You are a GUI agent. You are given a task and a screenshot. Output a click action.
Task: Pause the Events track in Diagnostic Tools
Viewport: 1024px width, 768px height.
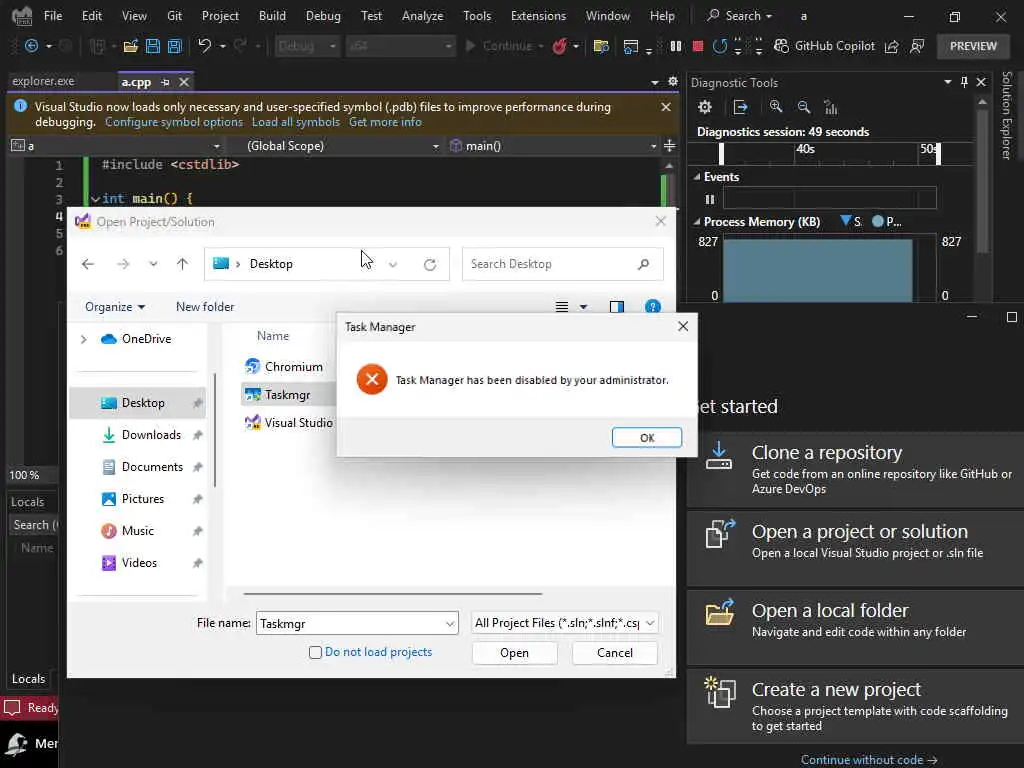click(710, 199)
